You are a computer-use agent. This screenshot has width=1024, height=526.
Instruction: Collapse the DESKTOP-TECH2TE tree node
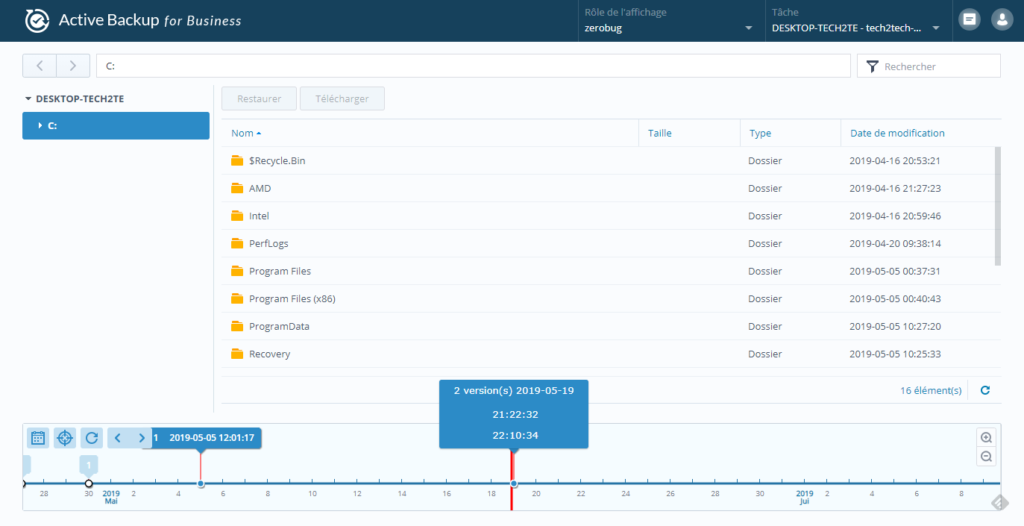28,99
